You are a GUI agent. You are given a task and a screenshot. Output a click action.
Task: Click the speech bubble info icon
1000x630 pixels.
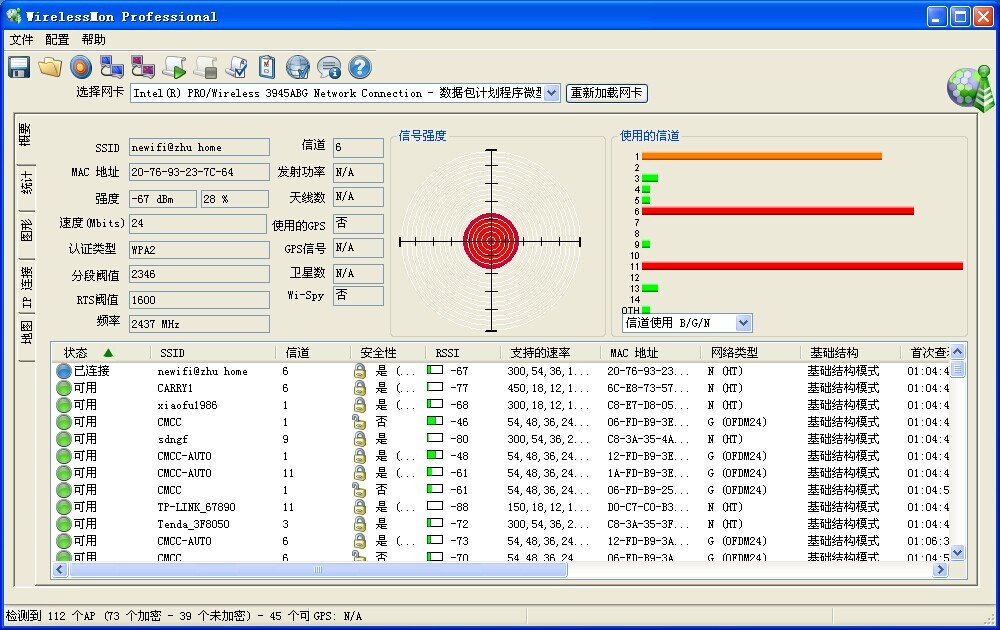click(x=328, y=67)
